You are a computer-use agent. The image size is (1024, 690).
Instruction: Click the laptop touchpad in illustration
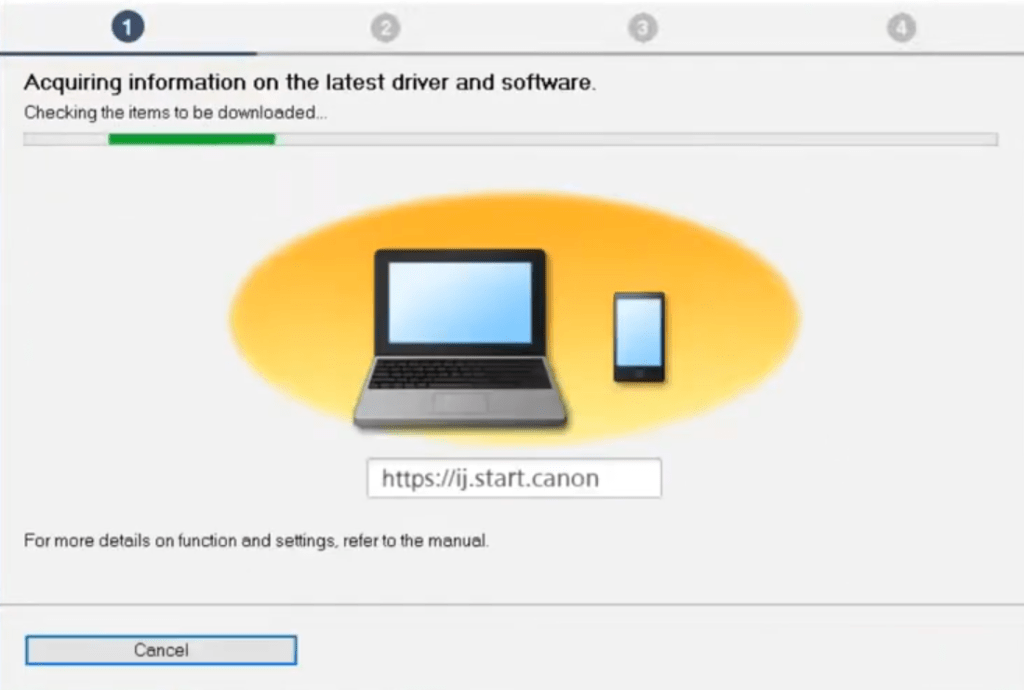(x=460, y=403)
